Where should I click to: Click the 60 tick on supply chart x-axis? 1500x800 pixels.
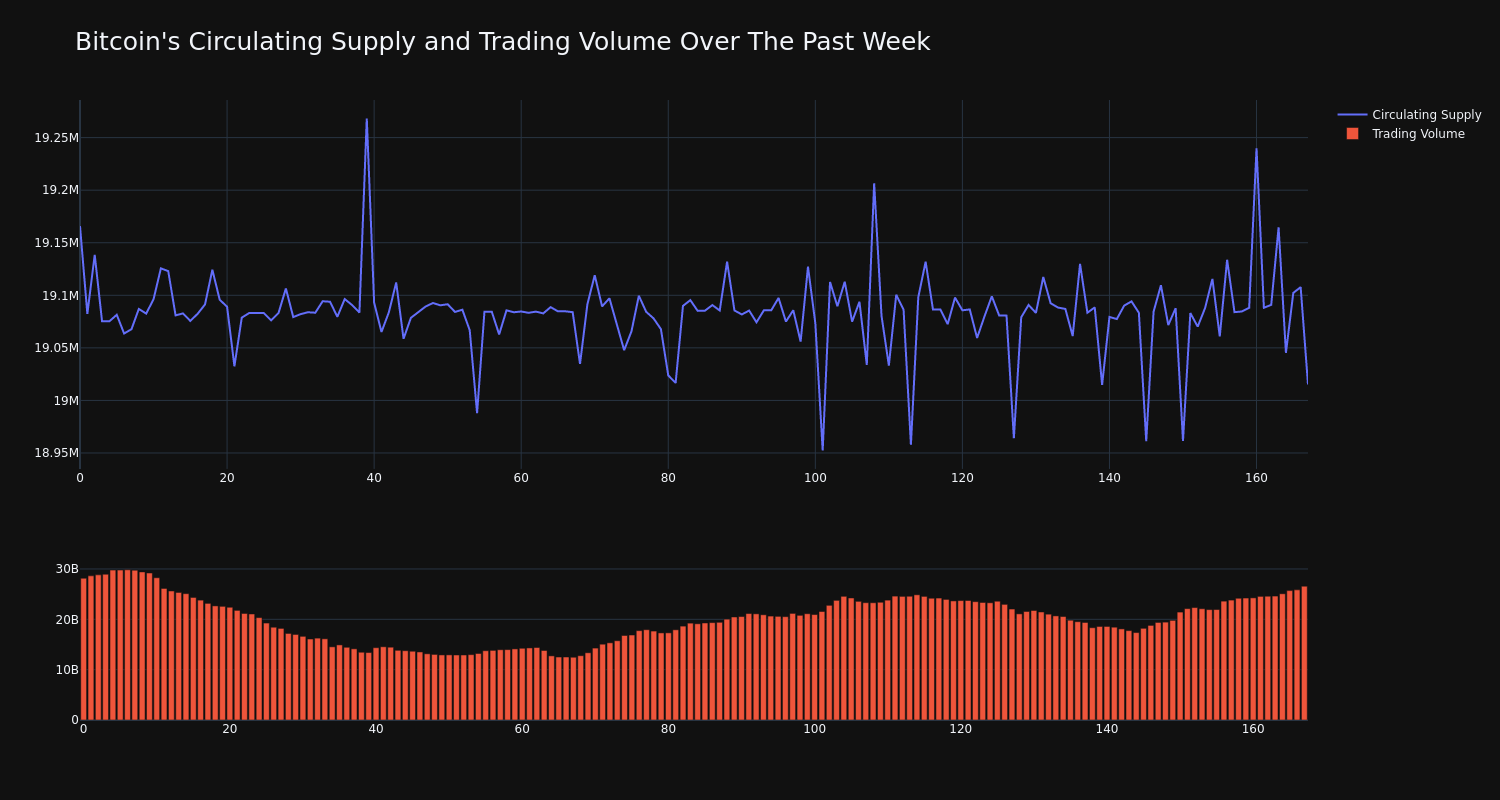click(x=521, y=478)
